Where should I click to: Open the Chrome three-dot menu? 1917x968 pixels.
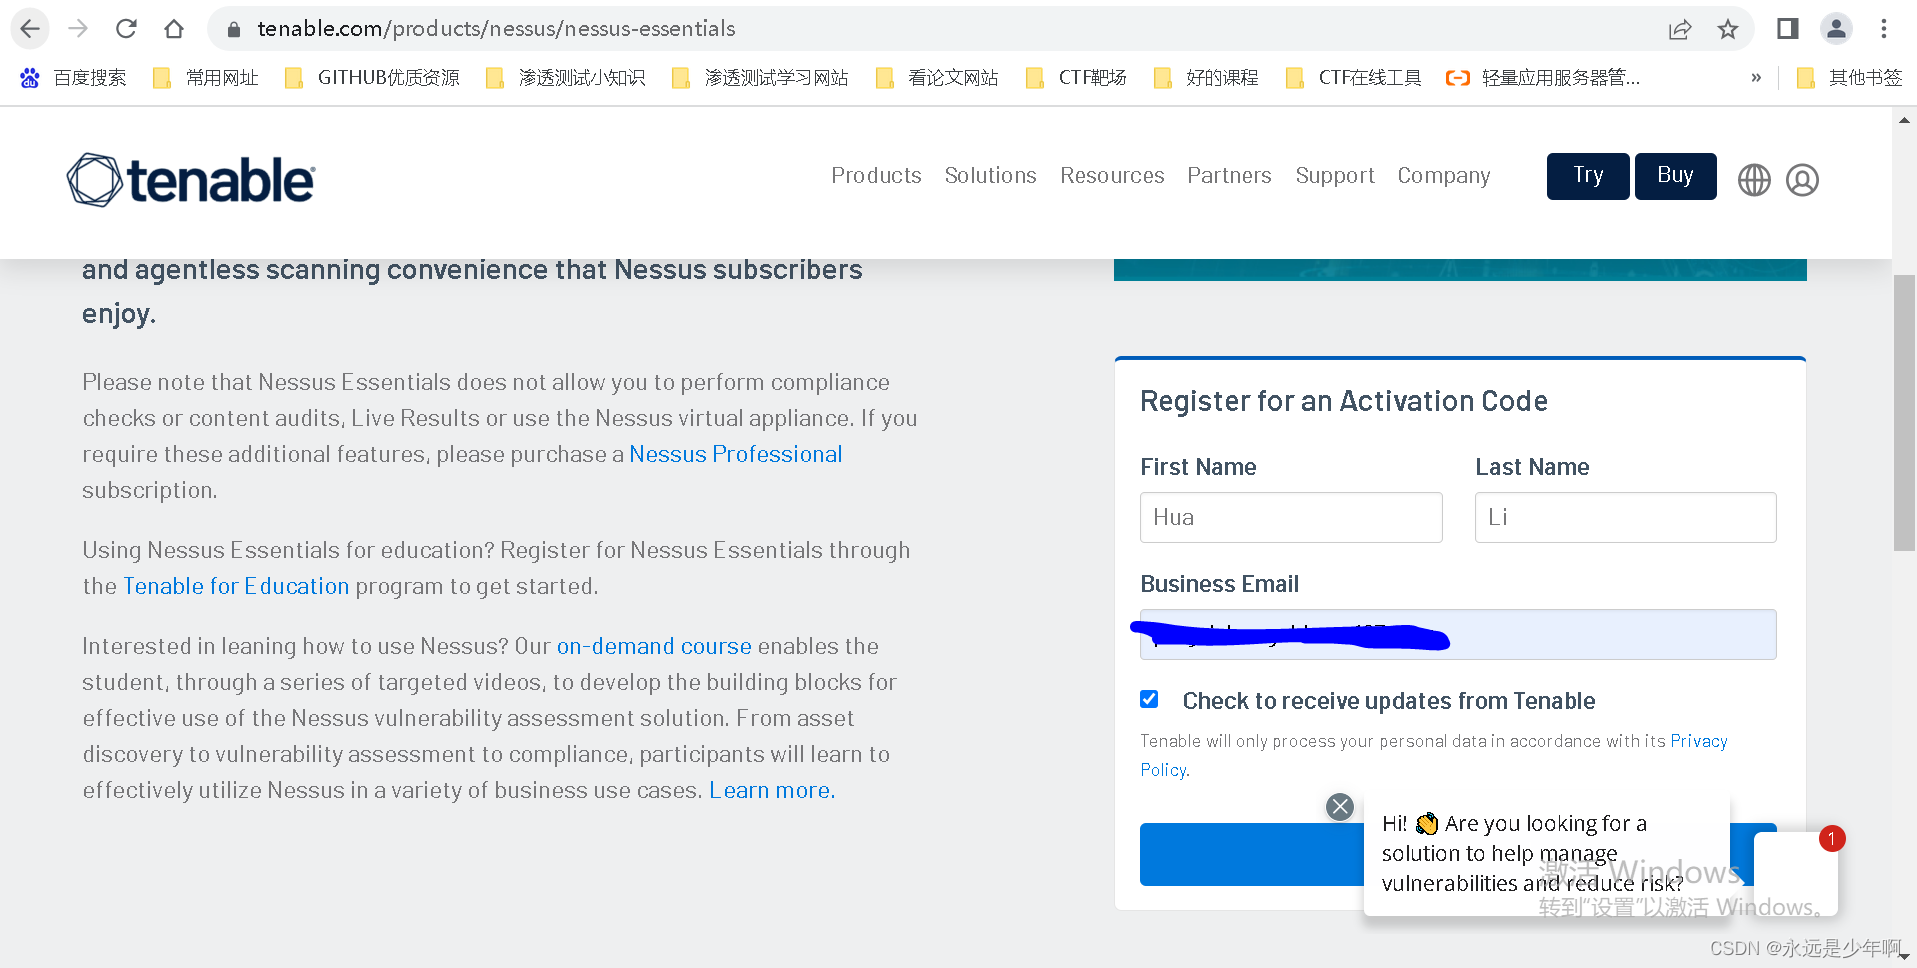click(1884, 29)
